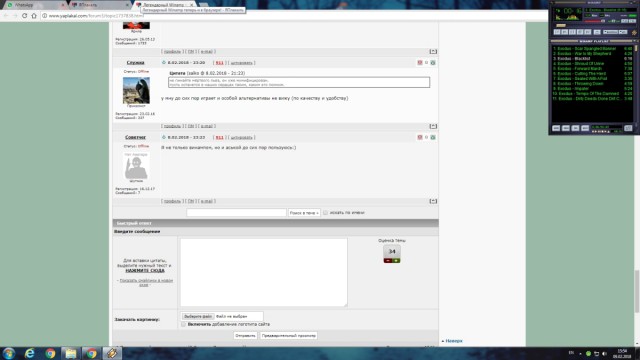This screenshot has height=360, width=640.
Task: Adjust Winamp volume slider
Action: pyautogui.click(x=594, y=21)
